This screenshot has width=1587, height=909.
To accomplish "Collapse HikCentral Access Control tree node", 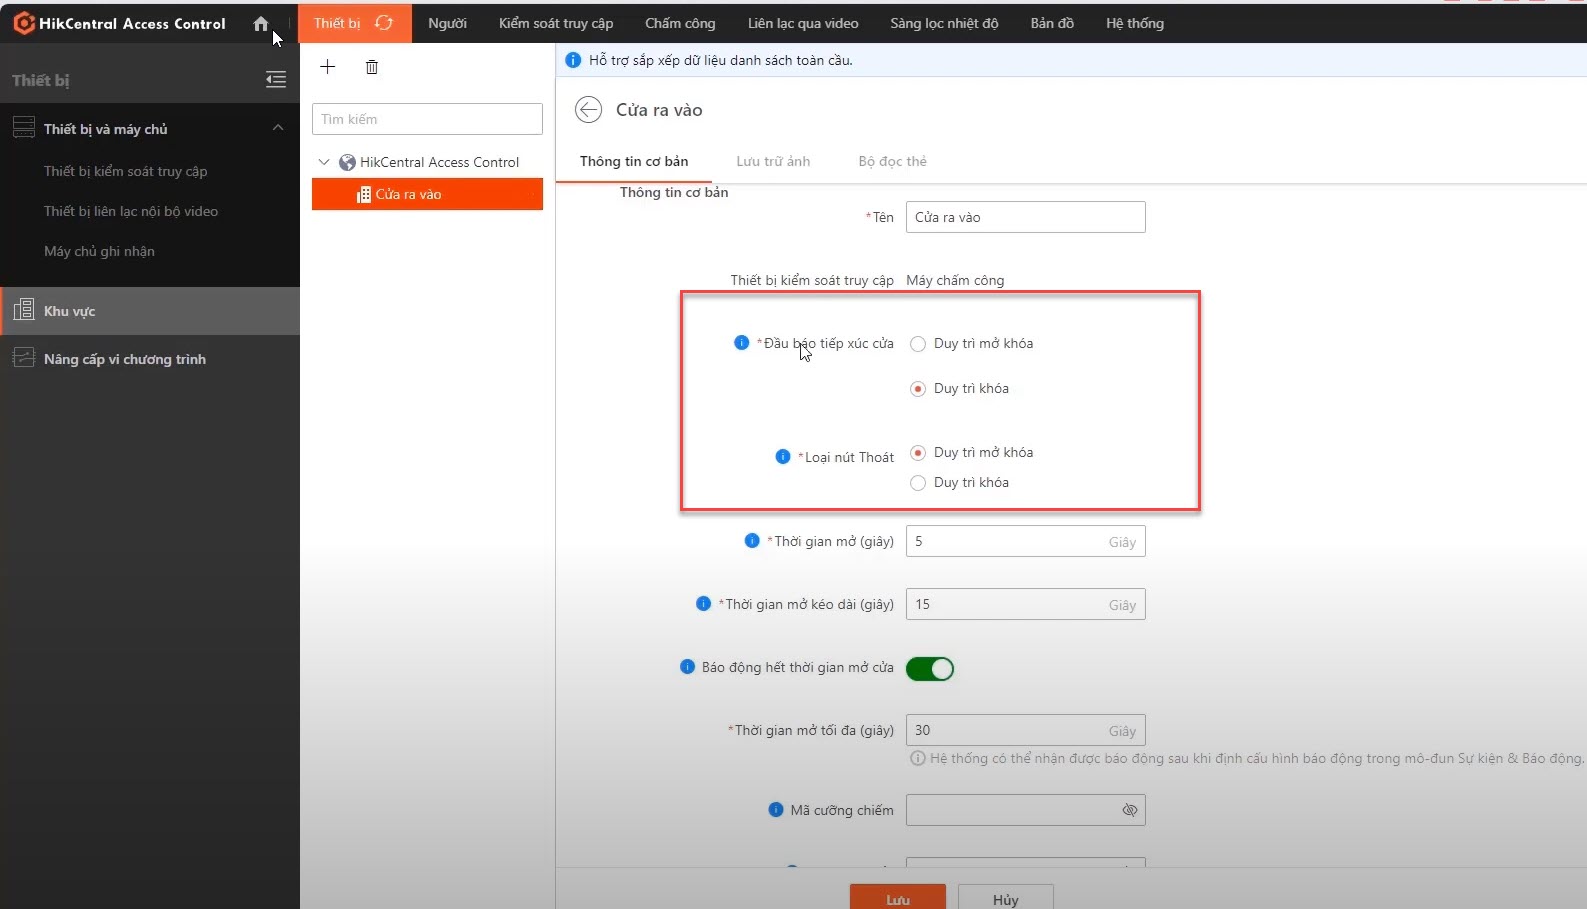I will (324, 162).
